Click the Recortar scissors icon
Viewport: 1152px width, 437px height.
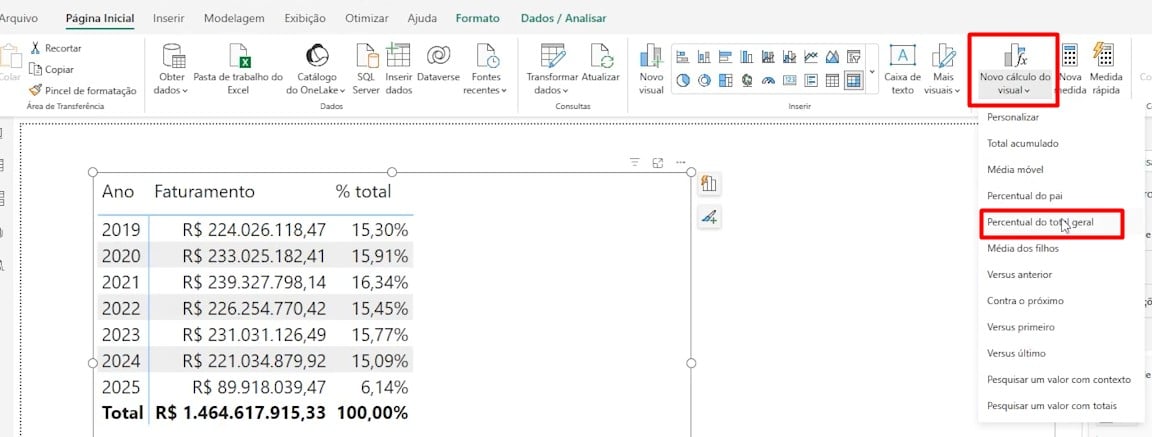point(35,48)
